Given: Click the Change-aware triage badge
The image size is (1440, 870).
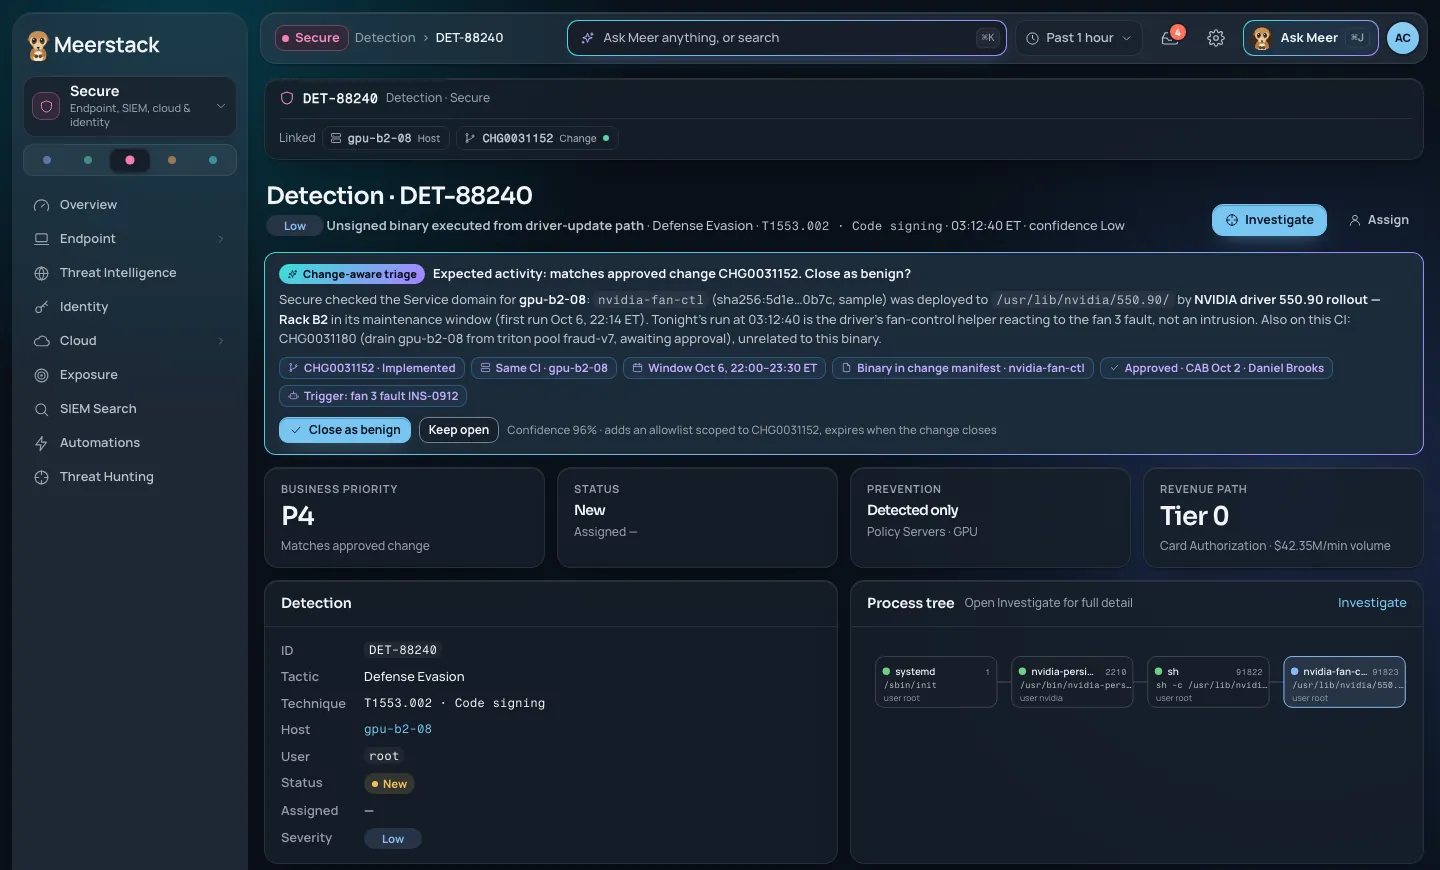Looking at the screenshot, I should coord(352,274).
